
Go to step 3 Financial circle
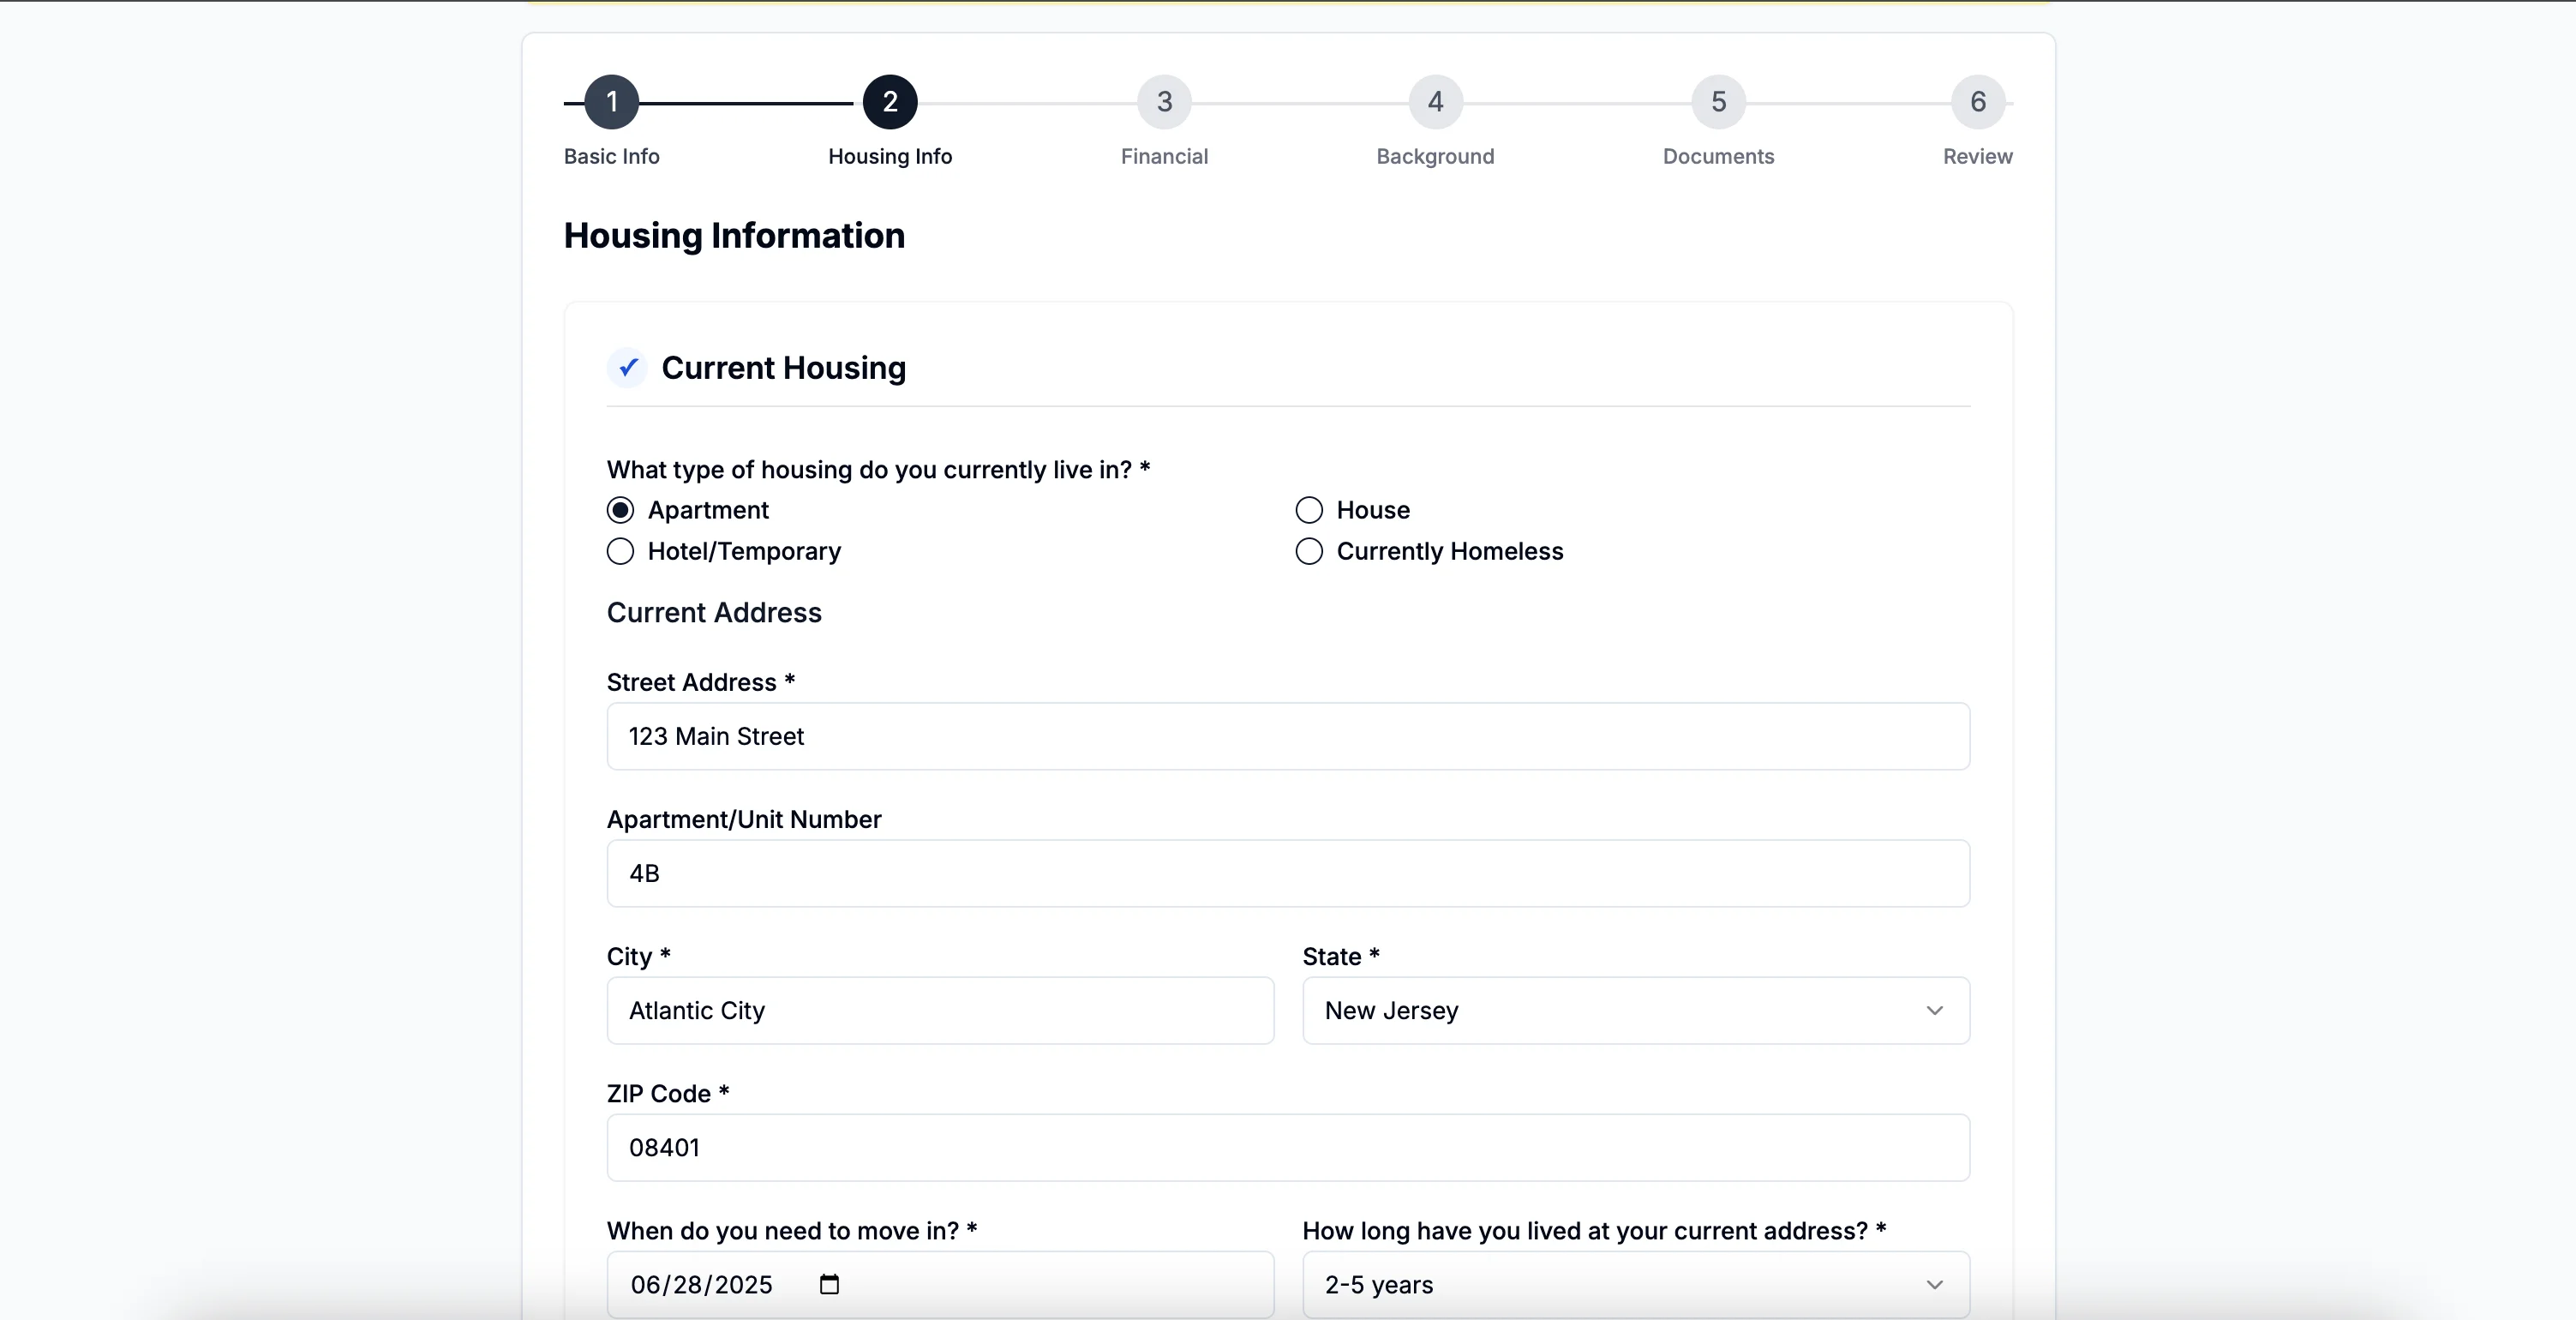1164,102
